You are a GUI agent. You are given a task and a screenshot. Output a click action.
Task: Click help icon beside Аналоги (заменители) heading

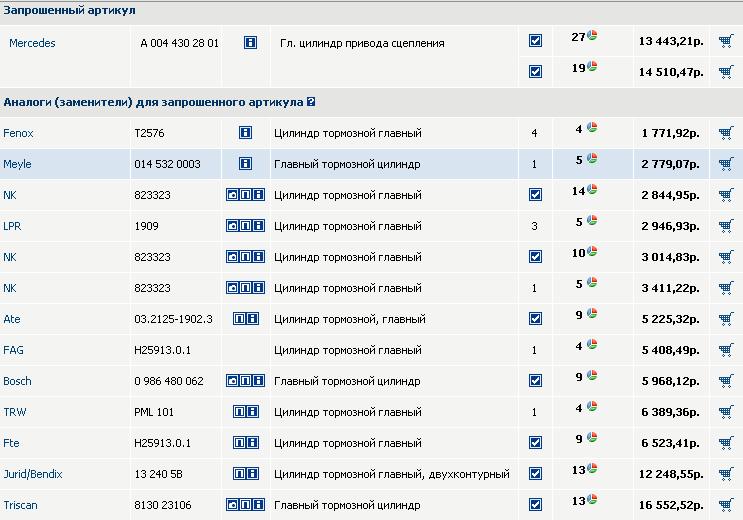click(311, 101)
